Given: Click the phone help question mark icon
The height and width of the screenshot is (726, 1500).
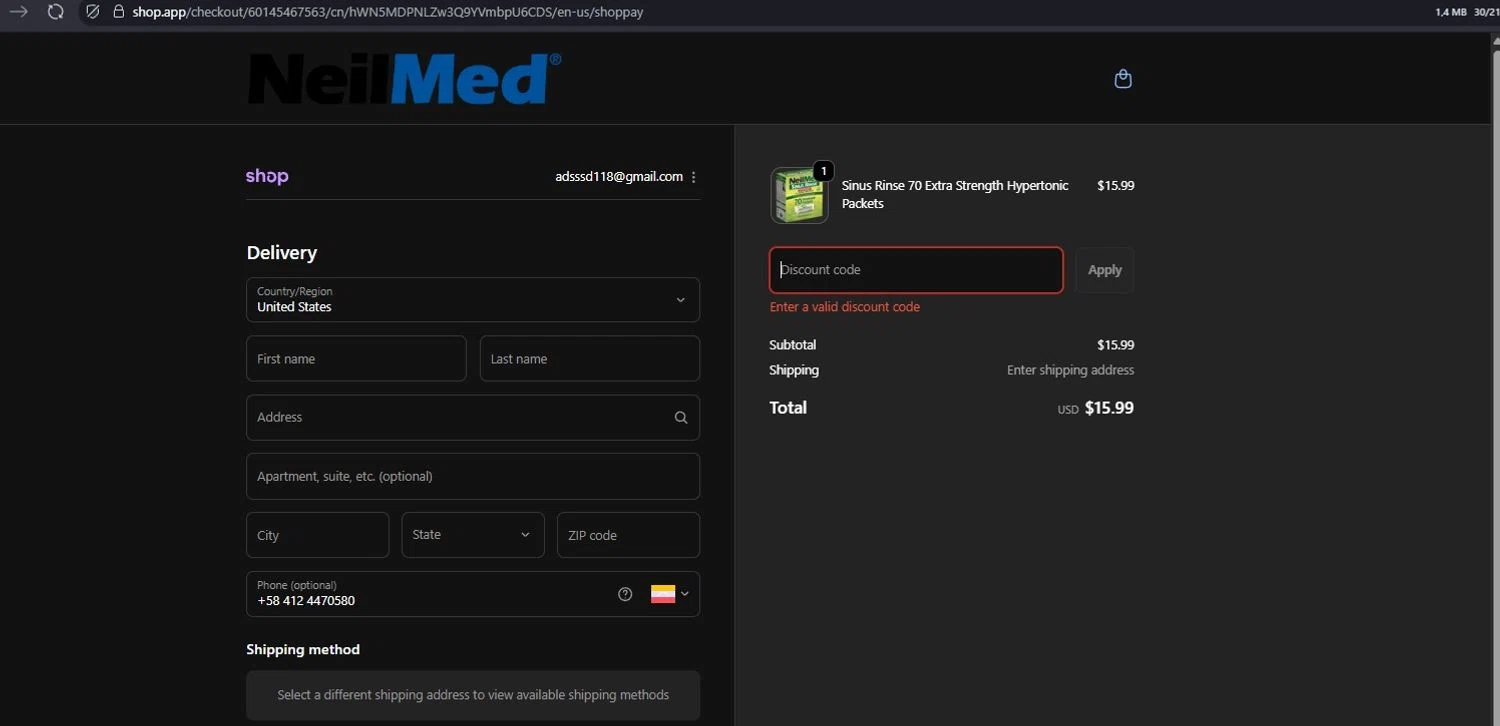Looking at the screenshot, I should [625, 594].
